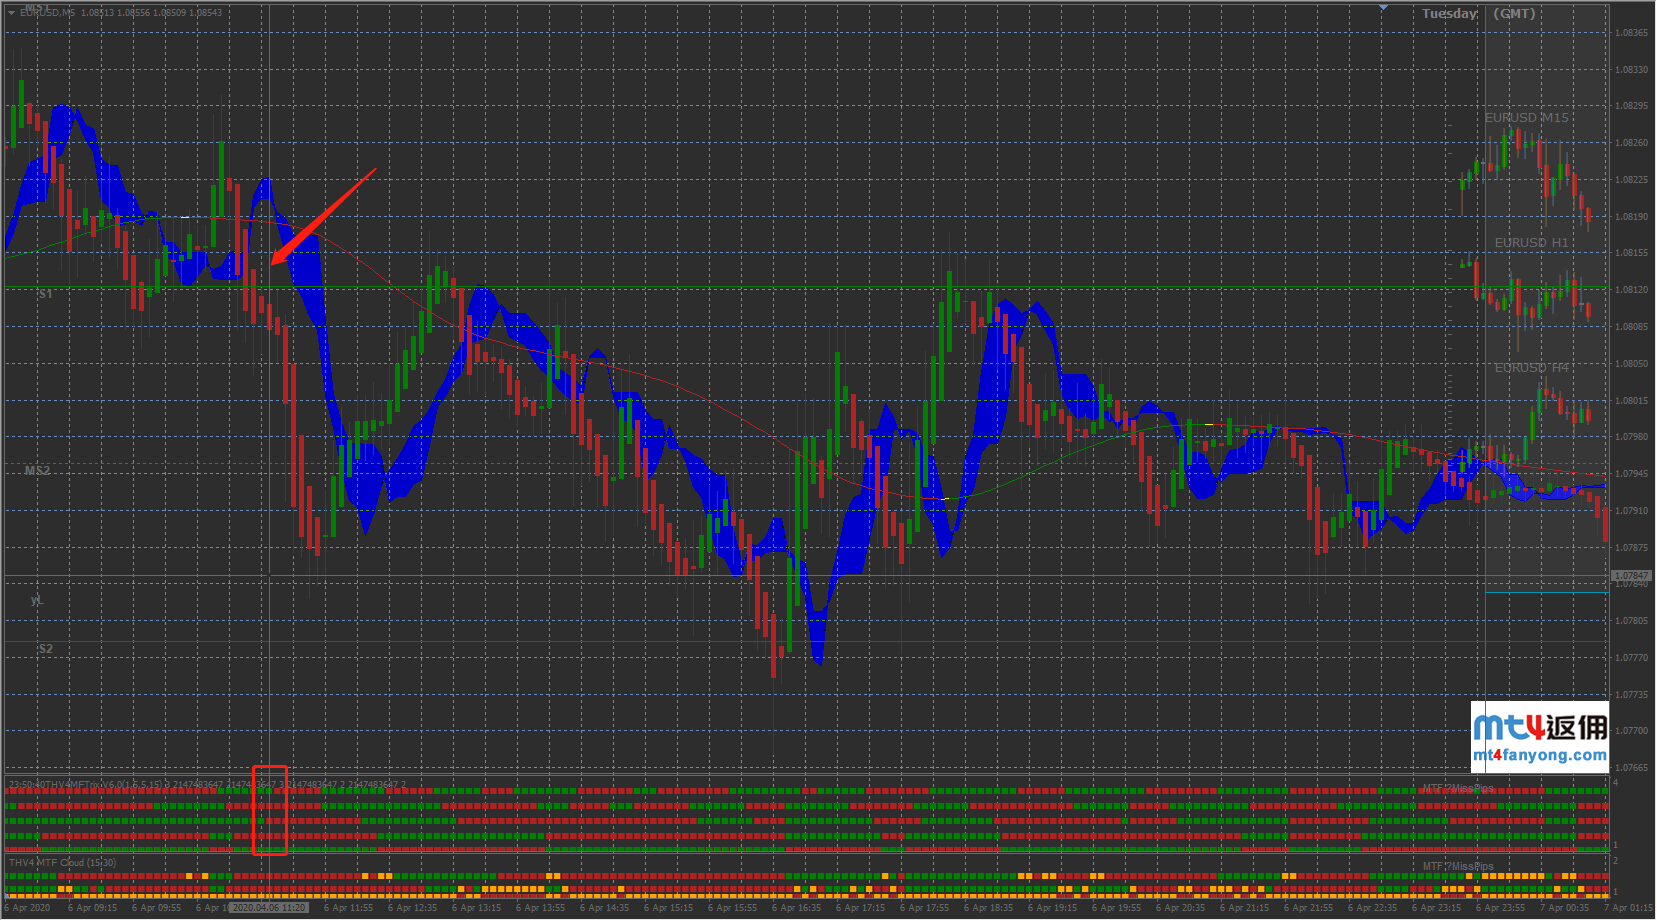Click the Tuesday (GMT) label
1657x921 pixels.
coord(1478,14)
